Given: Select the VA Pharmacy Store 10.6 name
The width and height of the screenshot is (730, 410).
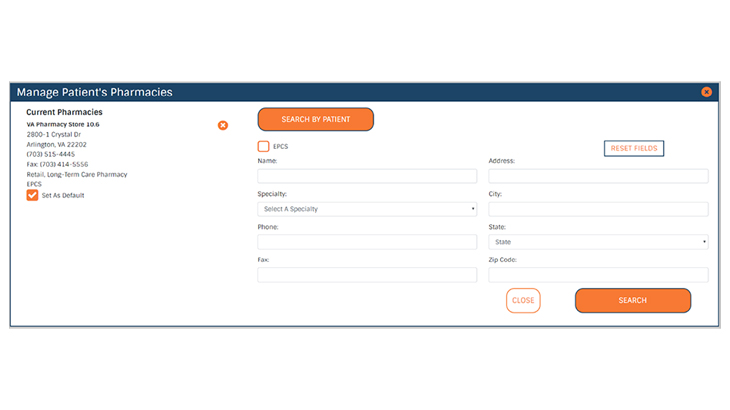Looking at the screenshot, I should click(x=63, y=124).
